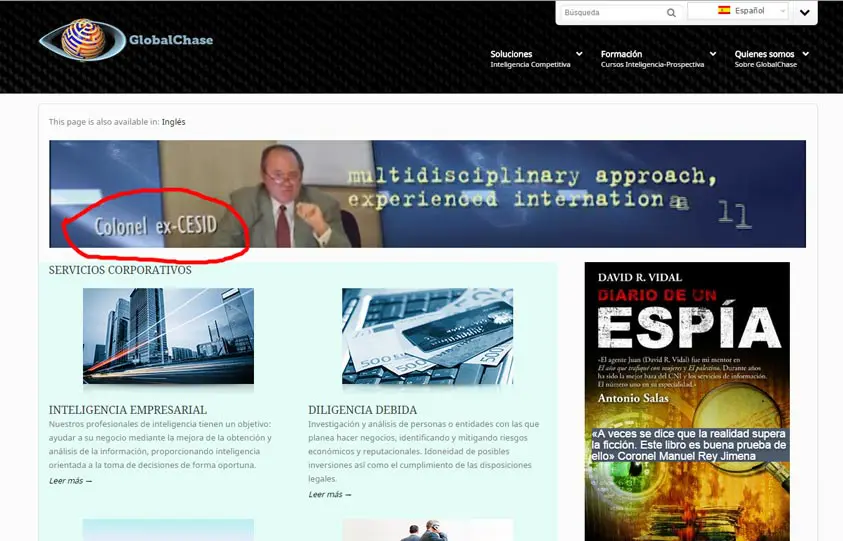This screenshot has width=843, height=541.
Task: Expand the Quienes somos menu arrow
Action: tap(805, 54)
